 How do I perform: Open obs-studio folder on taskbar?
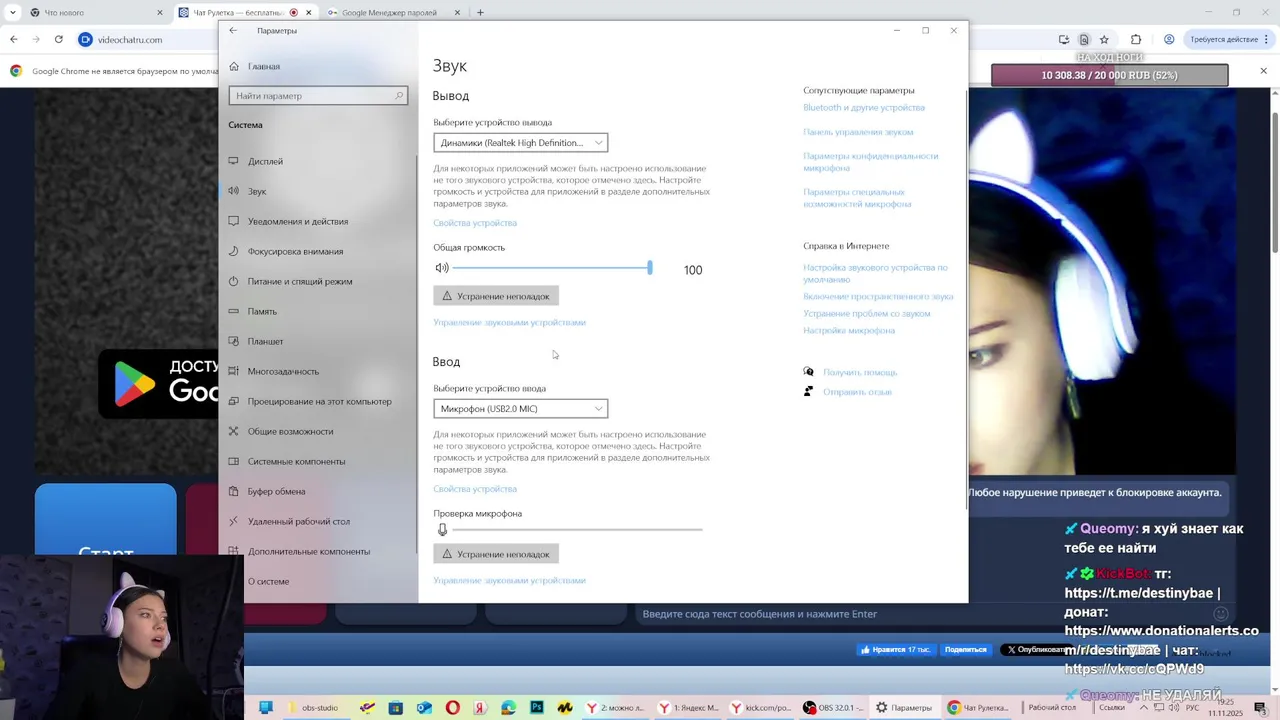coord(314,708)
